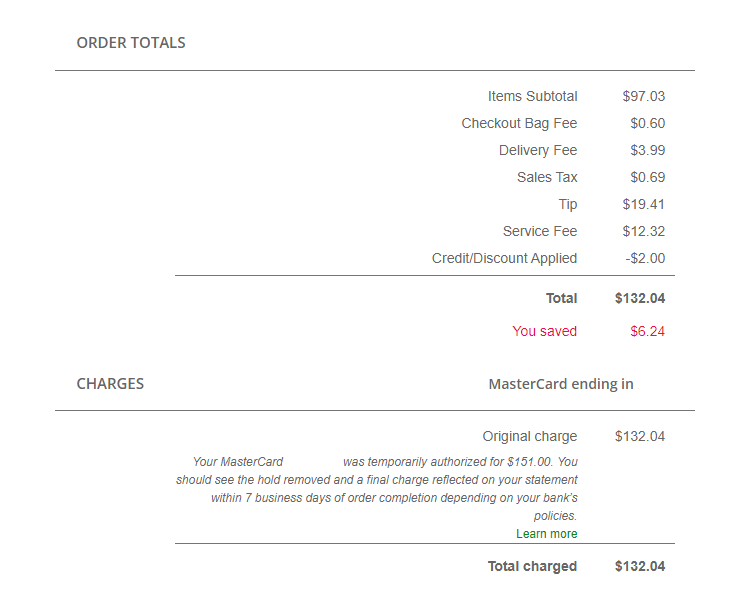
Task: Click the -$2.00 discount amount
Action: [x=645, y=259]
